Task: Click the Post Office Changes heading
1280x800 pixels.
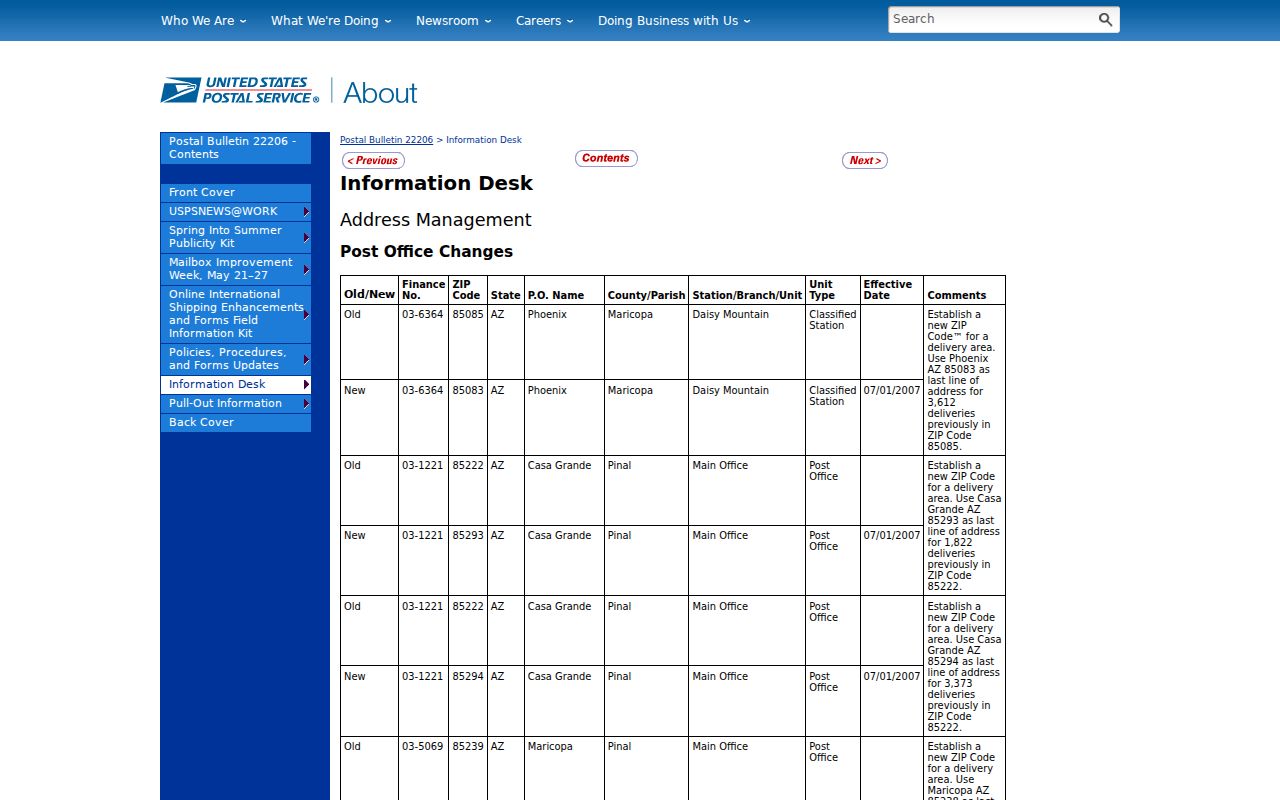Action: coord(426,251)
